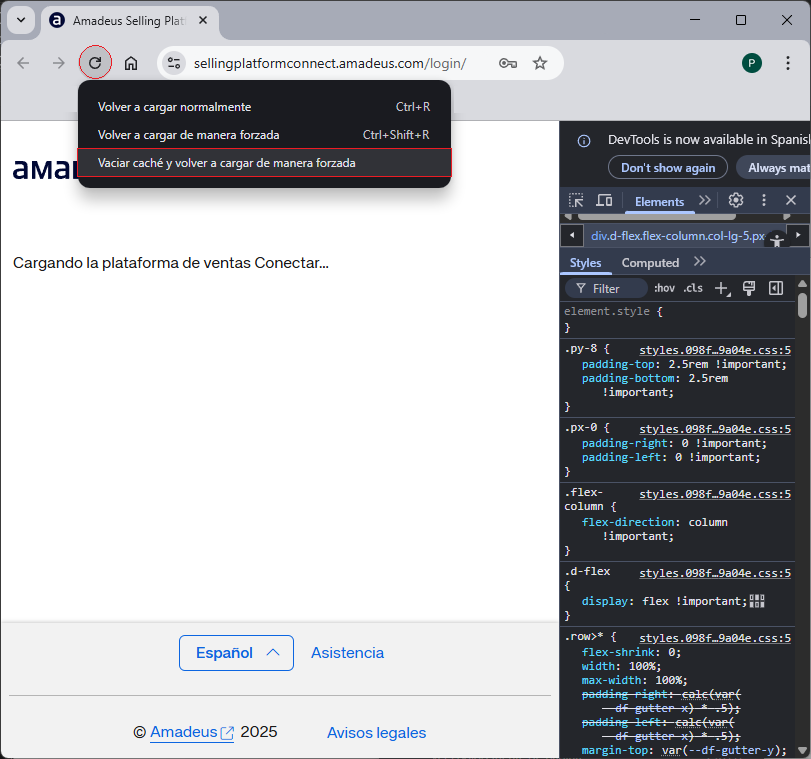811x759 pixels.
Task: Switch to the Computed tab
Action: click(x=650, y=263)
